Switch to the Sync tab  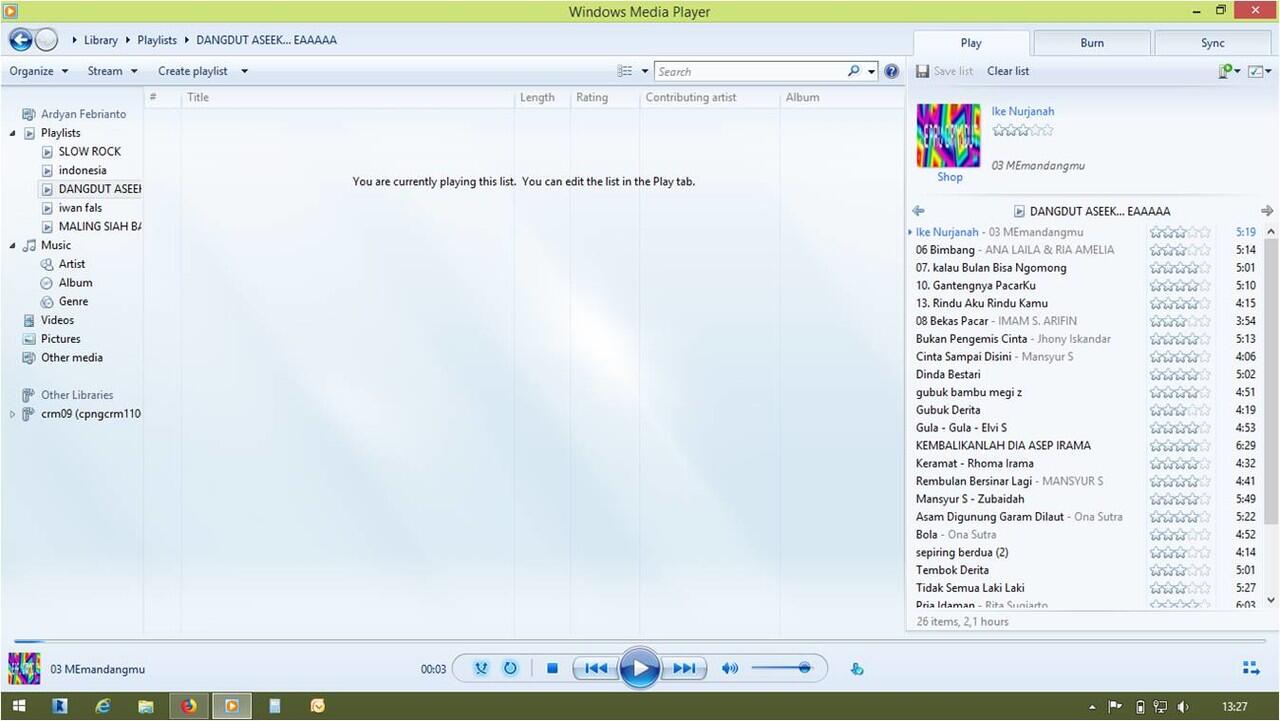pyautogui.click(x=1213, y=43)
